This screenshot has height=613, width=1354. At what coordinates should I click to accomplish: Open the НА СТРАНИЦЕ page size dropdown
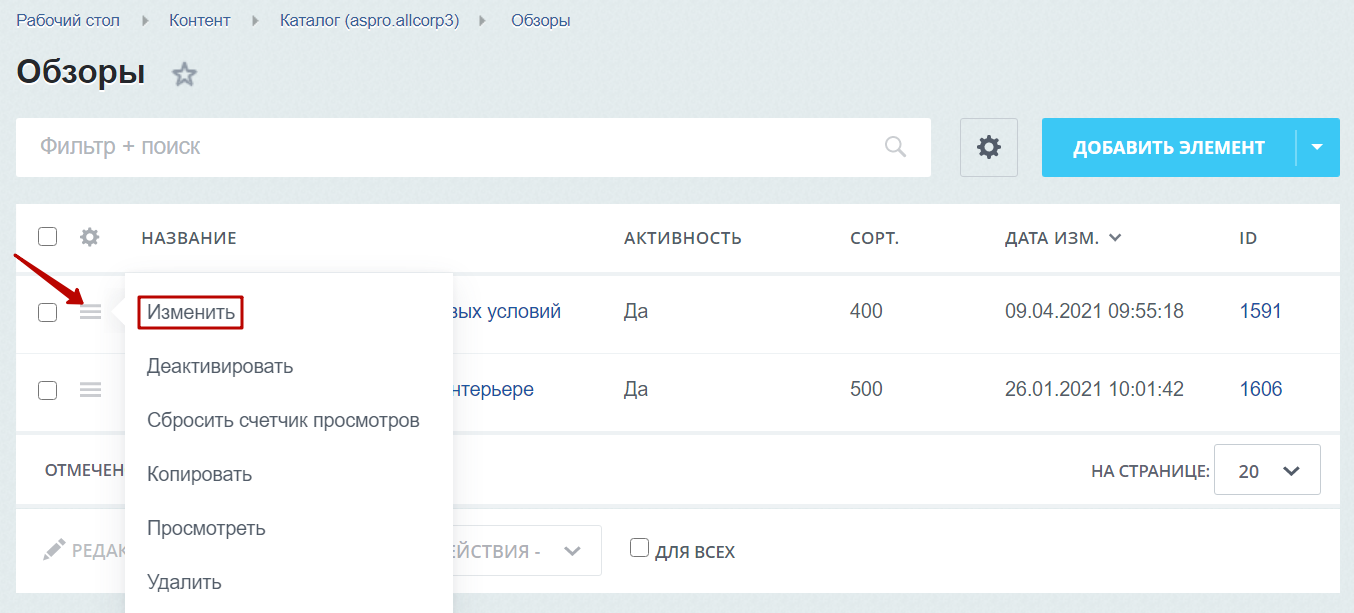1267,470
